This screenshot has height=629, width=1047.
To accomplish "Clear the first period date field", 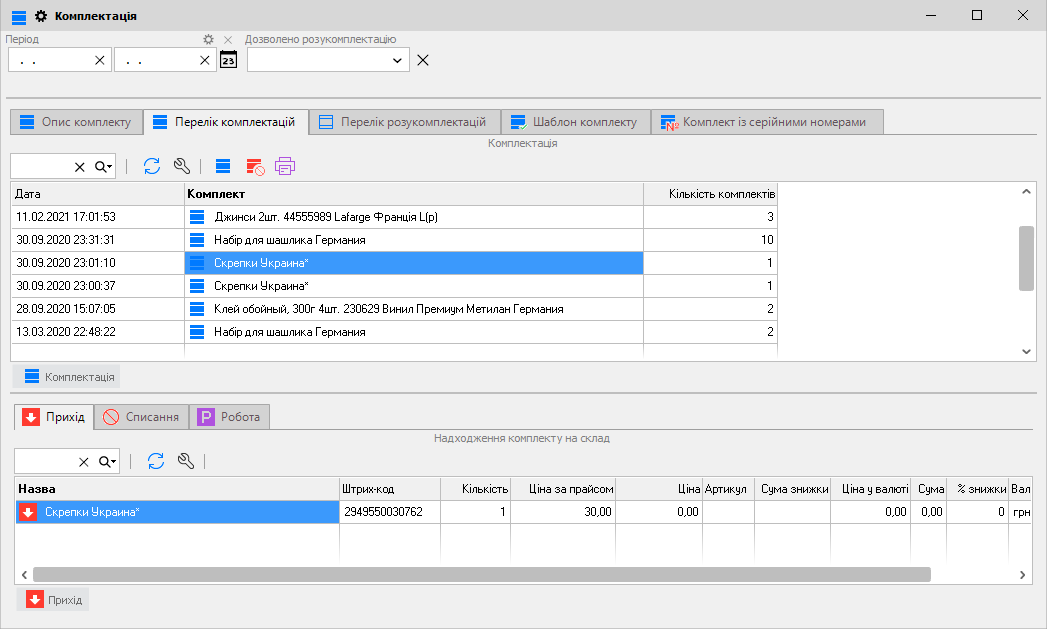I will (x=99, y=60).
